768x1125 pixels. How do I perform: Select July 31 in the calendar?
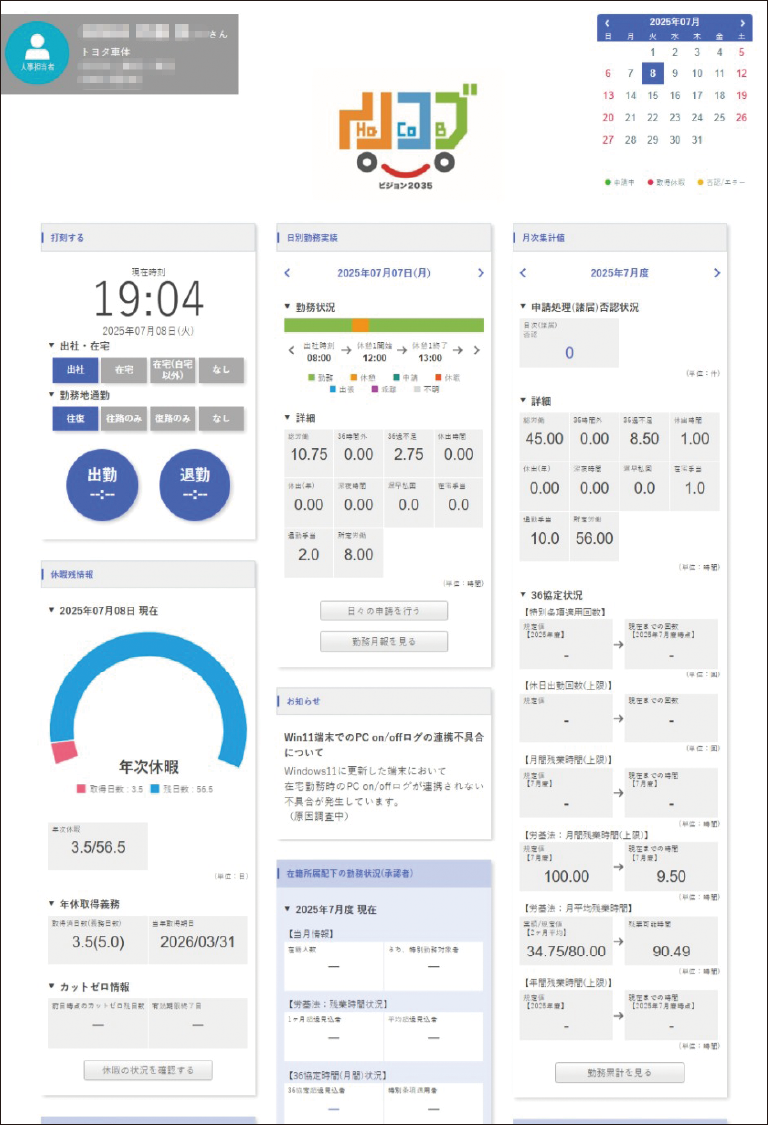(697, 140)
